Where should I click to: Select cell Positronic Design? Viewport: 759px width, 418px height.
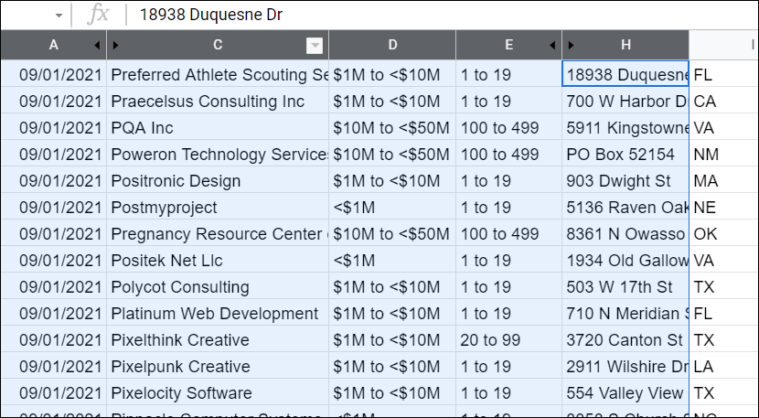pos(217,180)
